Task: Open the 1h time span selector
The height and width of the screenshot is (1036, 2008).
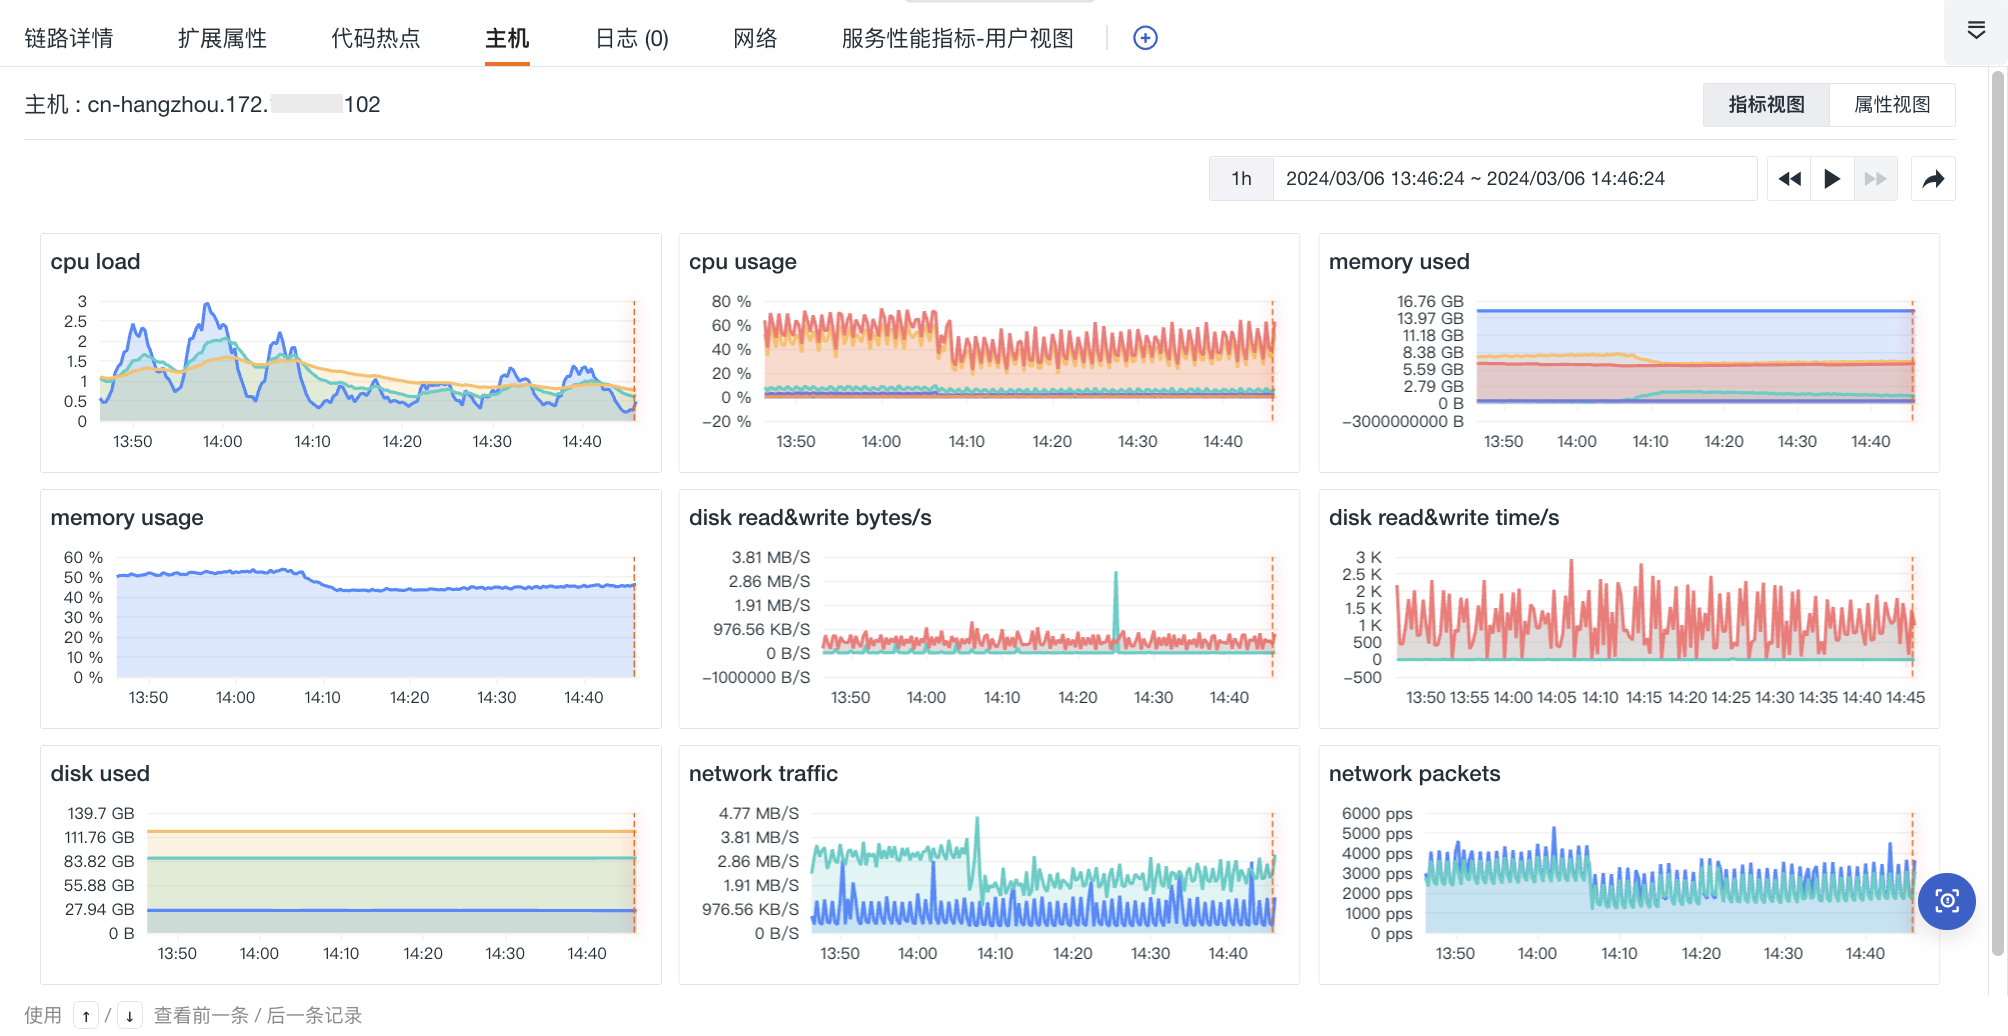Action: tap(1241, 179)
